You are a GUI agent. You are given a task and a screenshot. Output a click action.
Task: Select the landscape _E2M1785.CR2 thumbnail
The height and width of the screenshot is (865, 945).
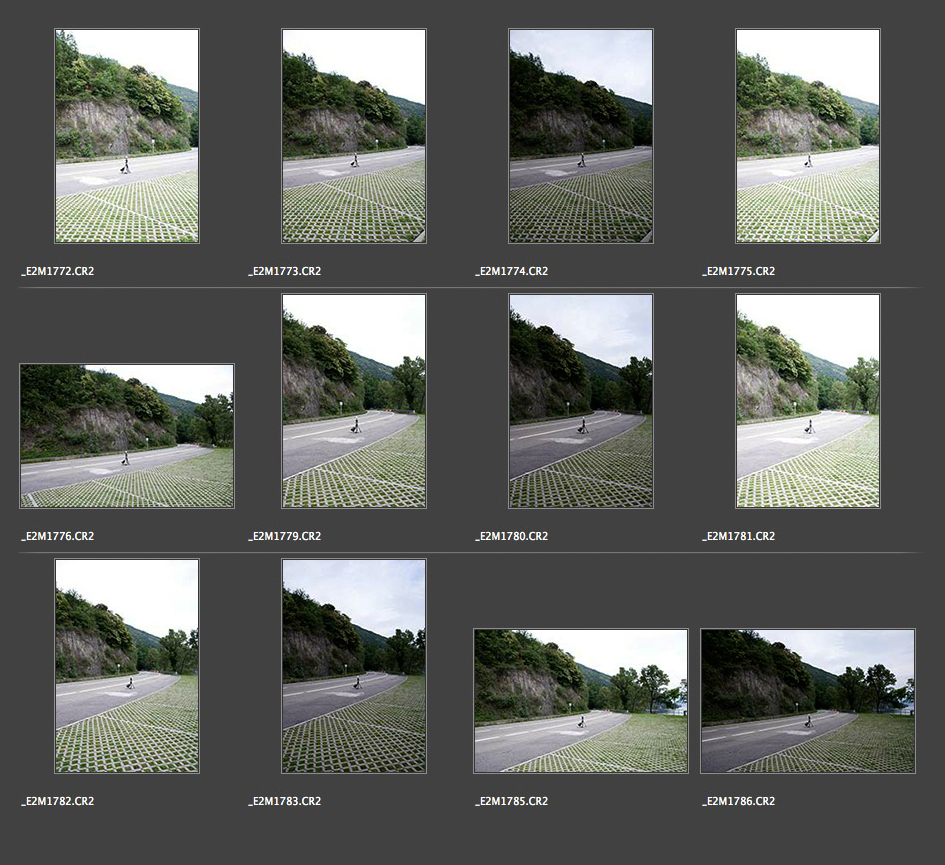pyautogui.click(x=581, y=701)
